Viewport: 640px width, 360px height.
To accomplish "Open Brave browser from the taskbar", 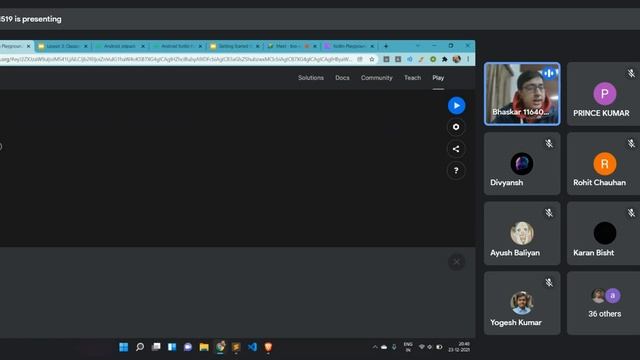I will click(268, 347).
